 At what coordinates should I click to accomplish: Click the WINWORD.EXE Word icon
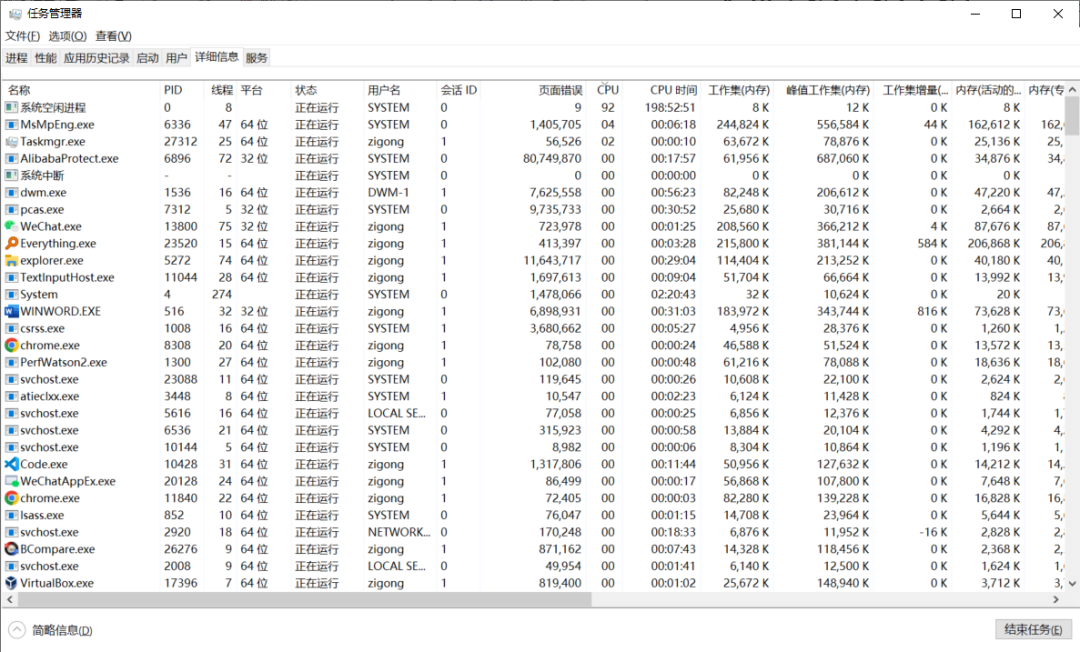tap(11, 311)
